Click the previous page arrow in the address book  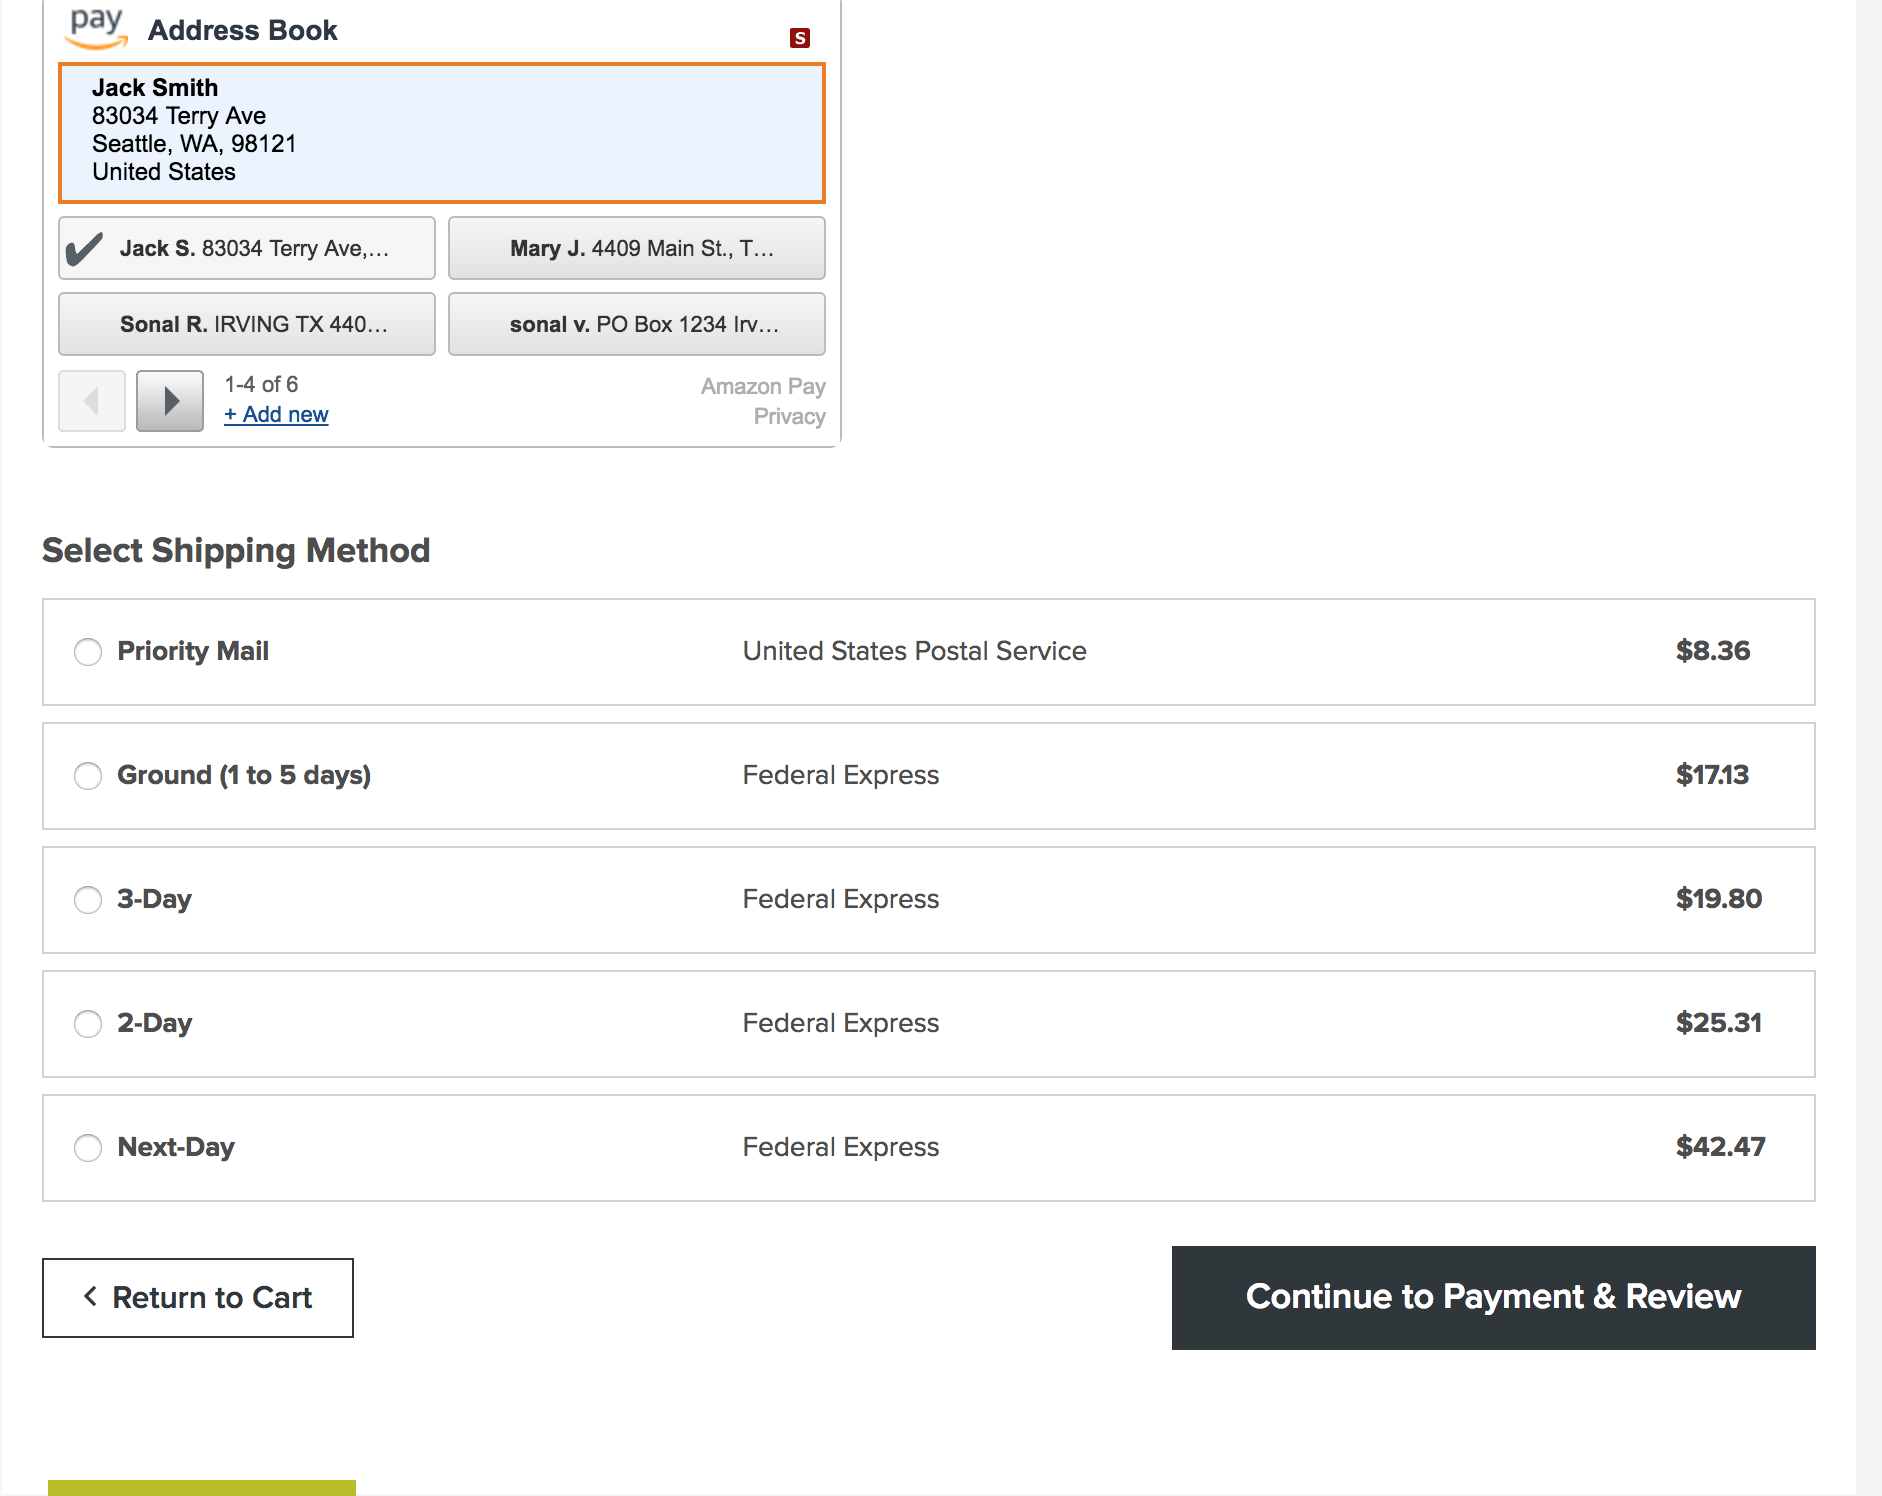click(x=91, y=400)
